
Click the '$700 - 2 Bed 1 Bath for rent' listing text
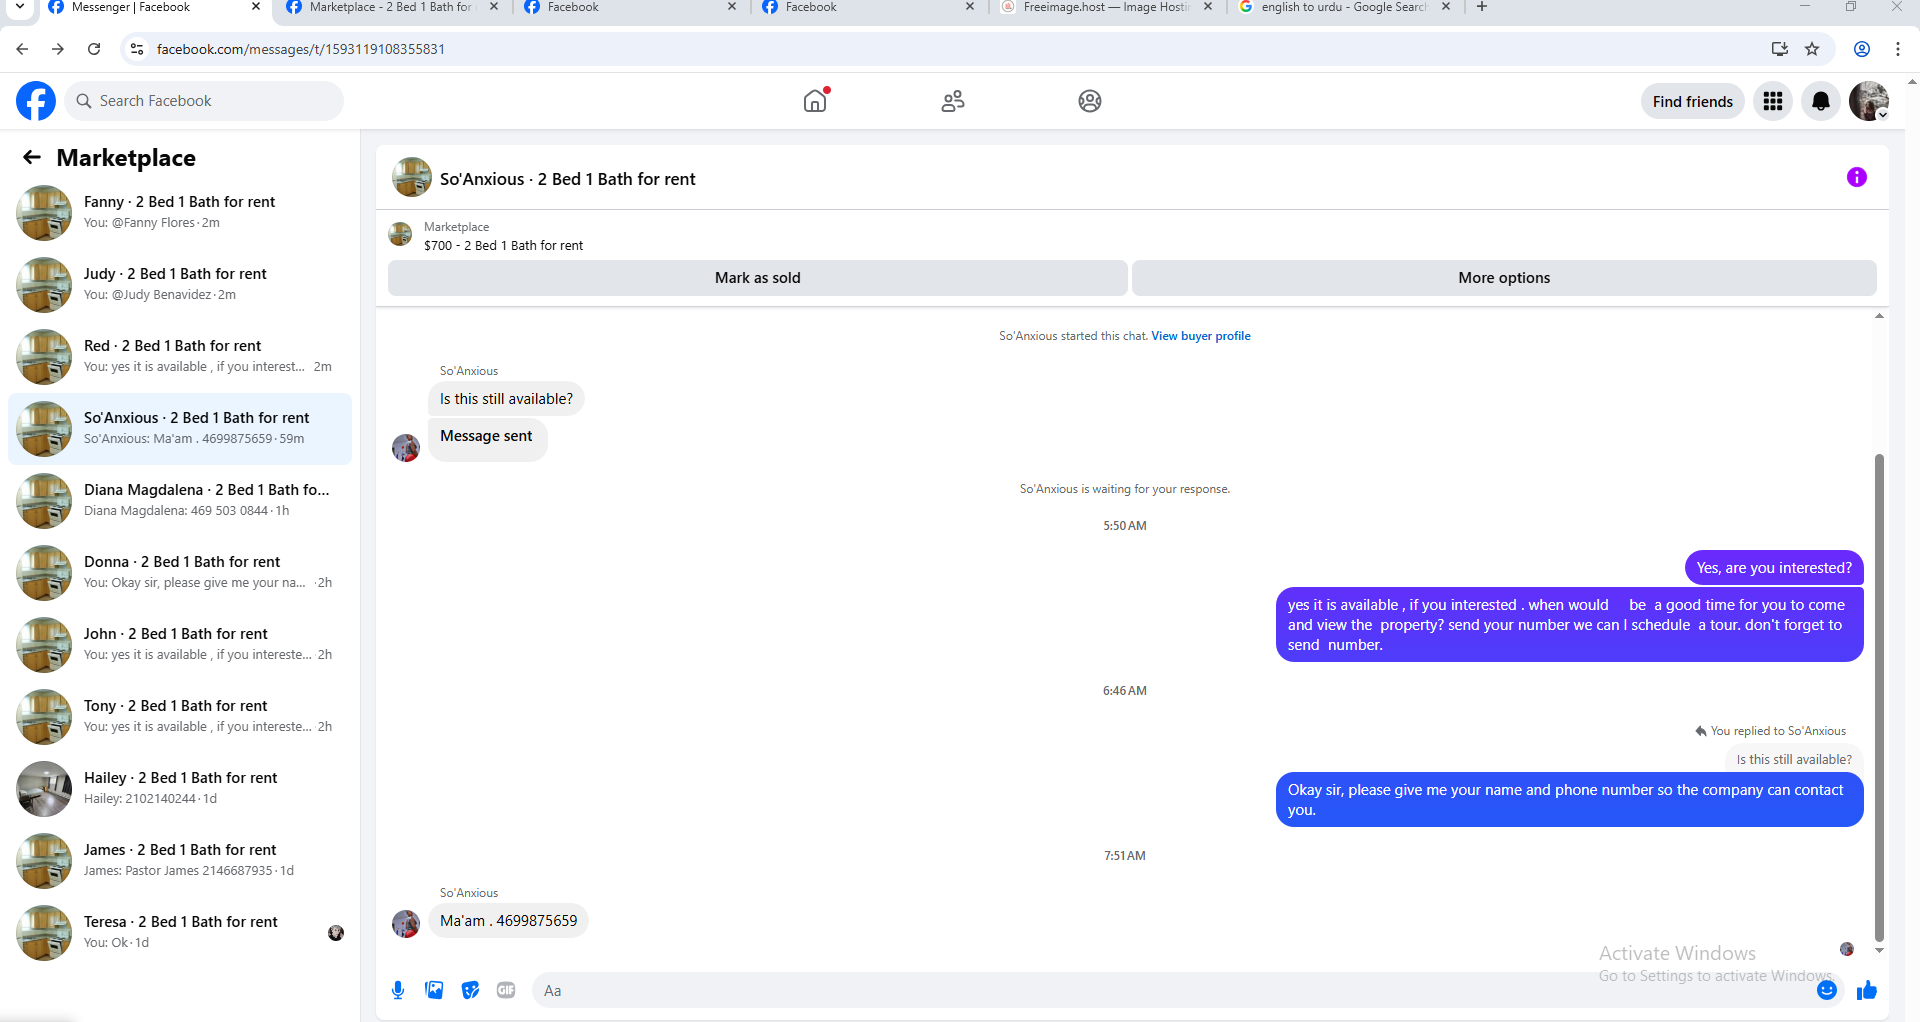click(503, 246)
